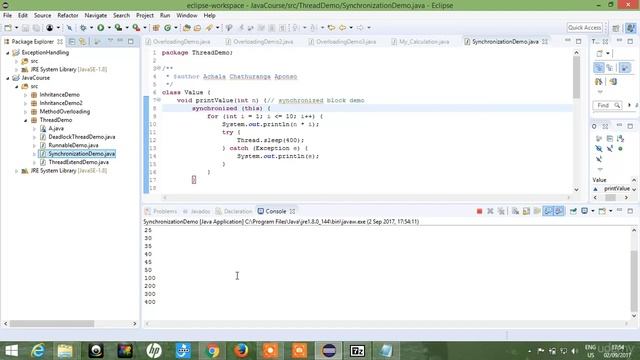The height and width of the screenshot is (360, 640).
Task: Click the Search flashlight icon in toolbar
Action: (x=209, y=28)
